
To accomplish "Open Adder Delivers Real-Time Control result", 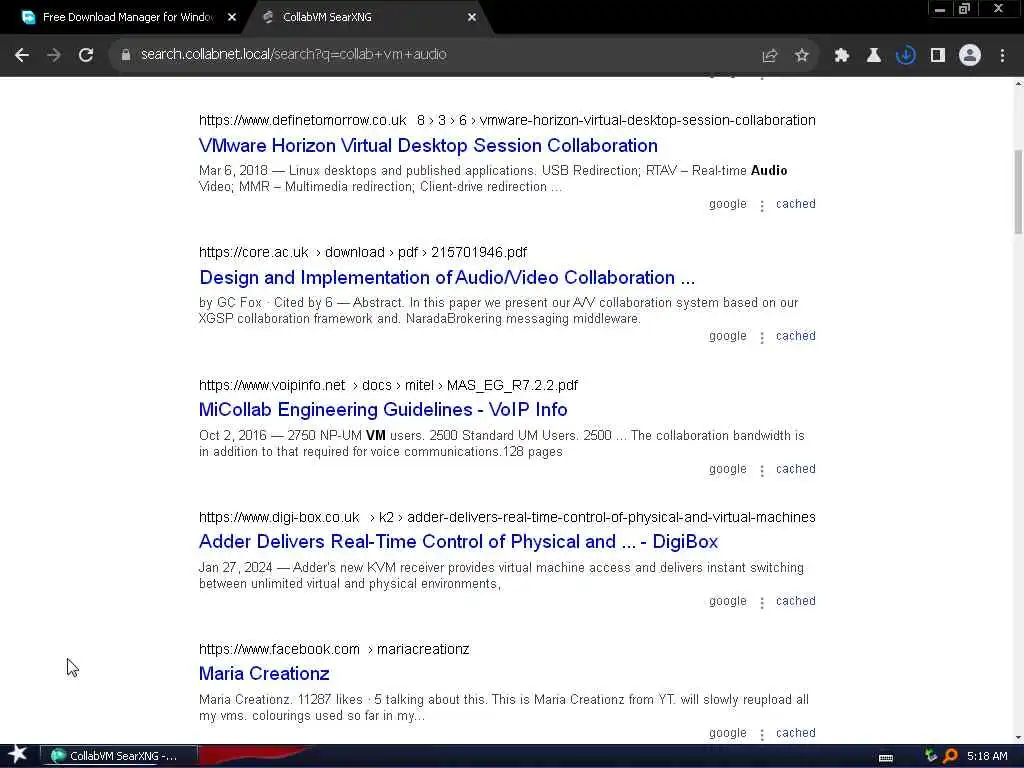I will click(458, 542).
